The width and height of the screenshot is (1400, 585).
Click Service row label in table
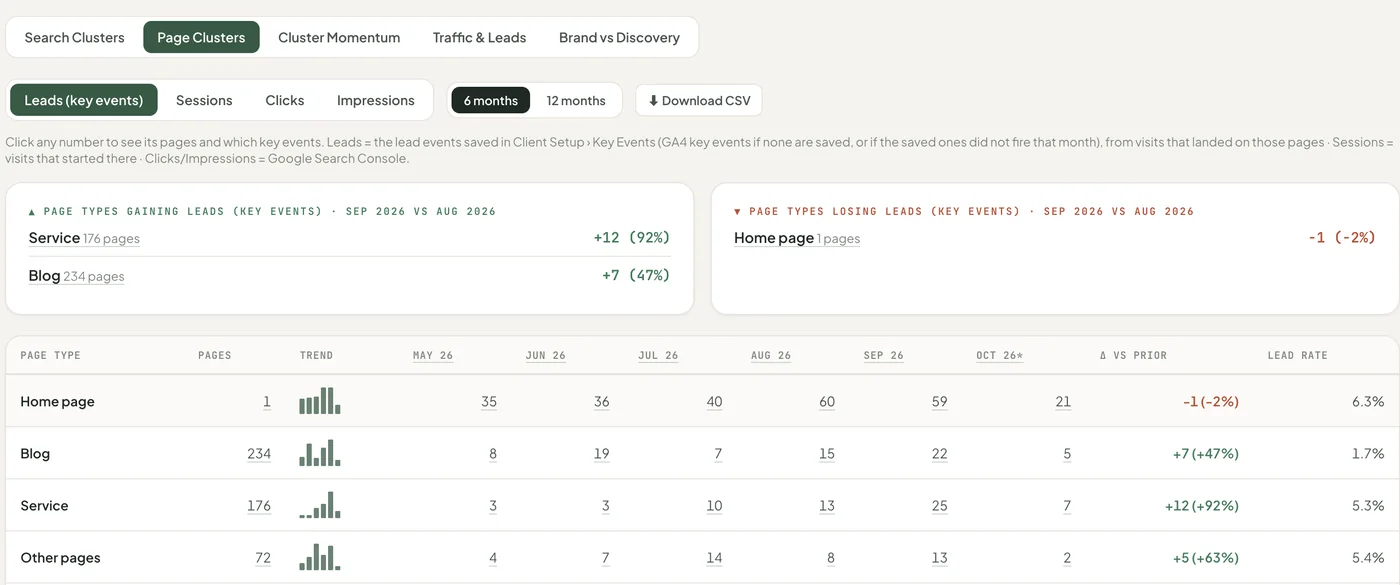tap(44, 506)
